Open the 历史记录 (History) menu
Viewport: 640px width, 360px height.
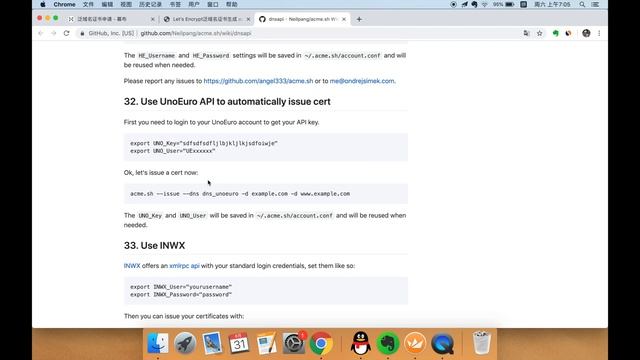(x=150, y=4)
